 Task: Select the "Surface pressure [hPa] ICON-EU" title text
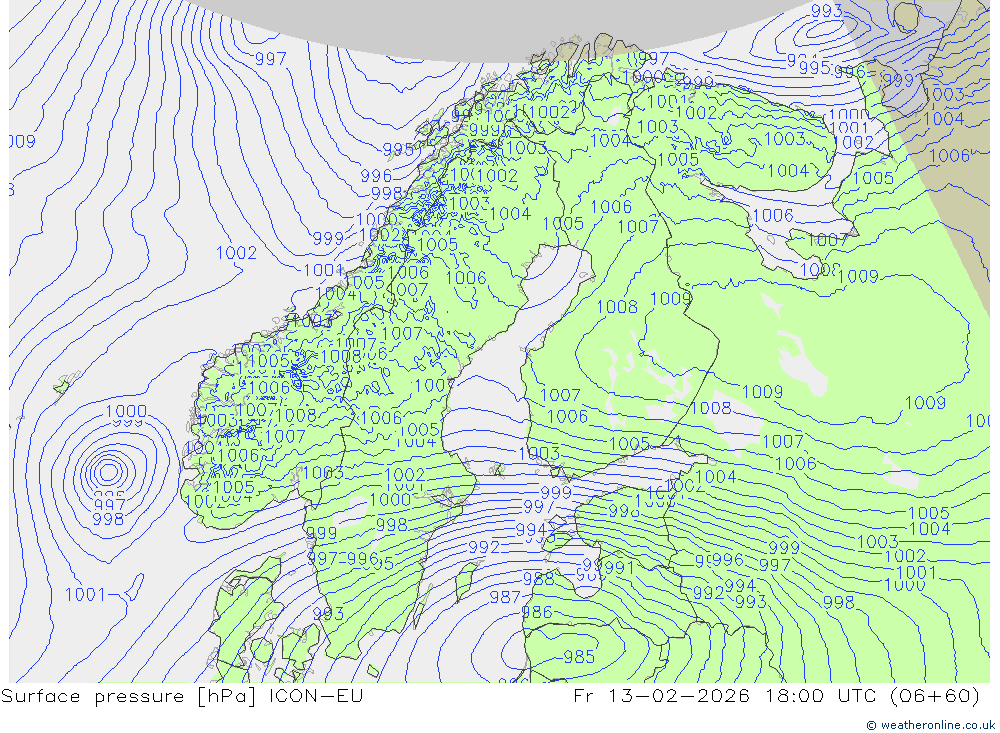pos(182,695)
